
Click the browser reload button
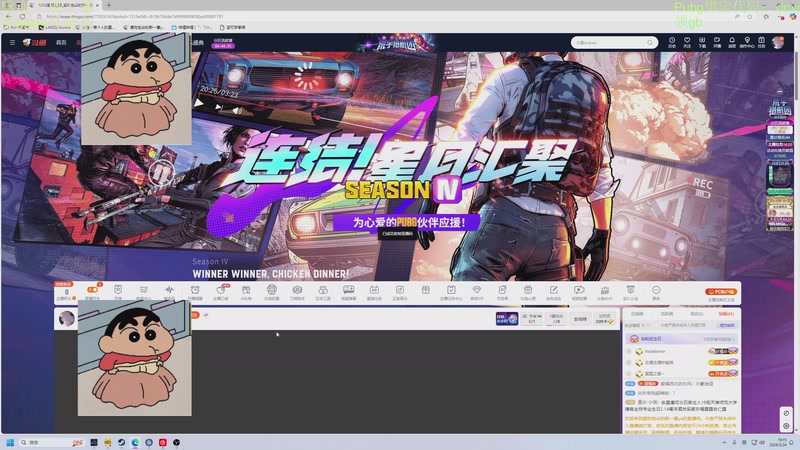(x=22, y=16)
